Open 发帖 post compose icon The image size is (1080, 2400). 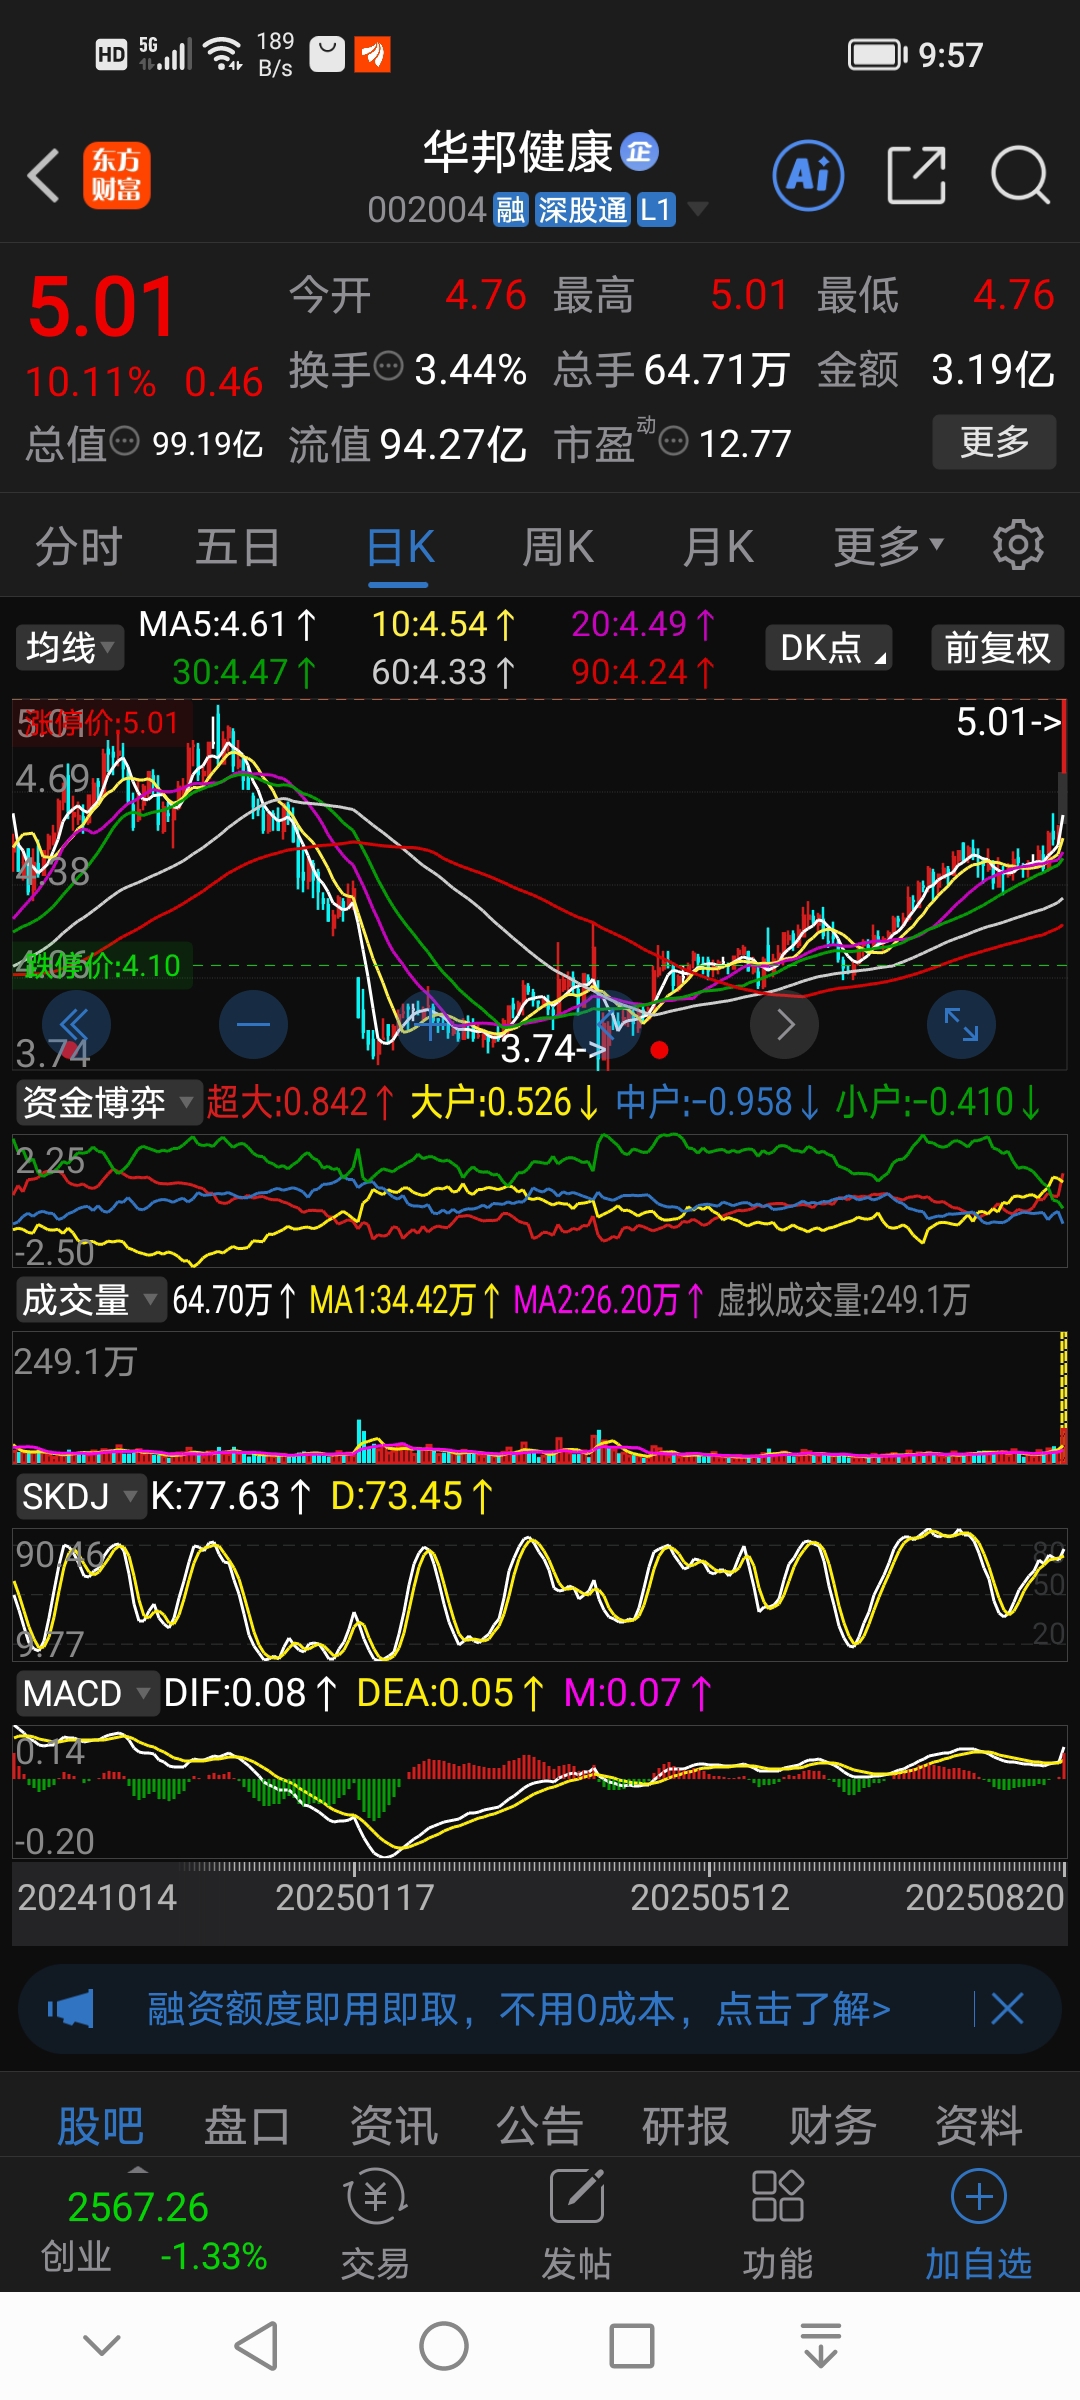pos(577,2224)
